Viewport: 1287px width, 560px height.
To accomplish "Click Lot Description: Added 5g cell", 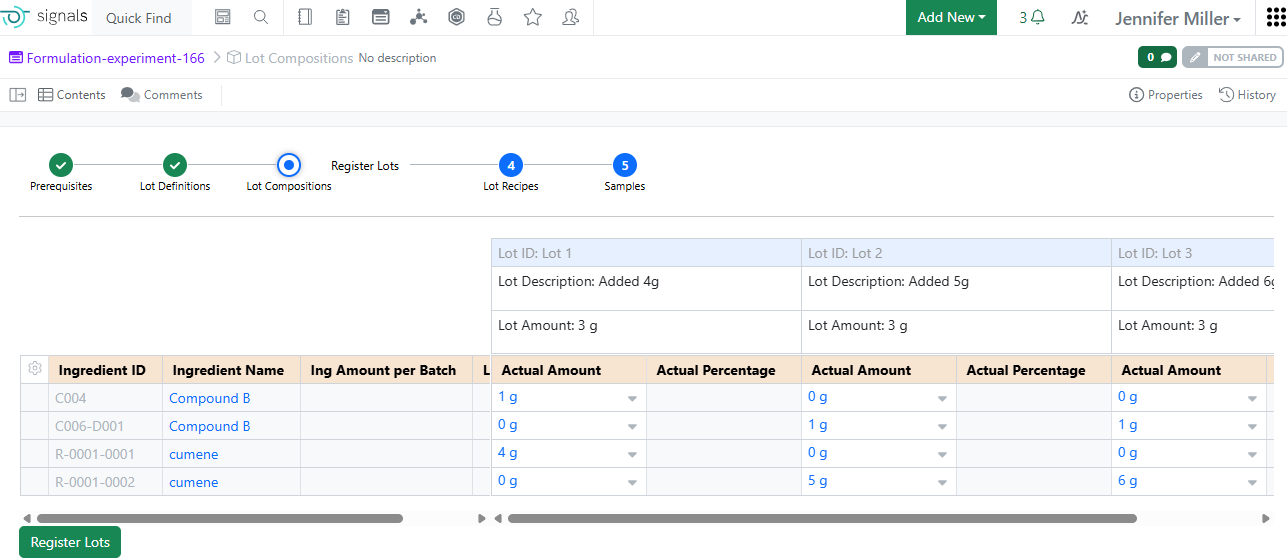I will (956, 288).
